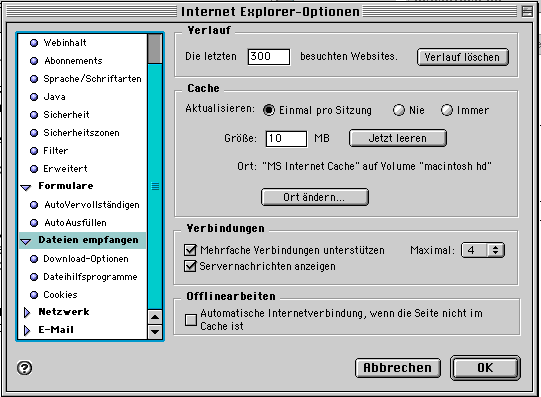Open the Maximal connections dropdown
This screenshot has width=541, height=397.
483,250
